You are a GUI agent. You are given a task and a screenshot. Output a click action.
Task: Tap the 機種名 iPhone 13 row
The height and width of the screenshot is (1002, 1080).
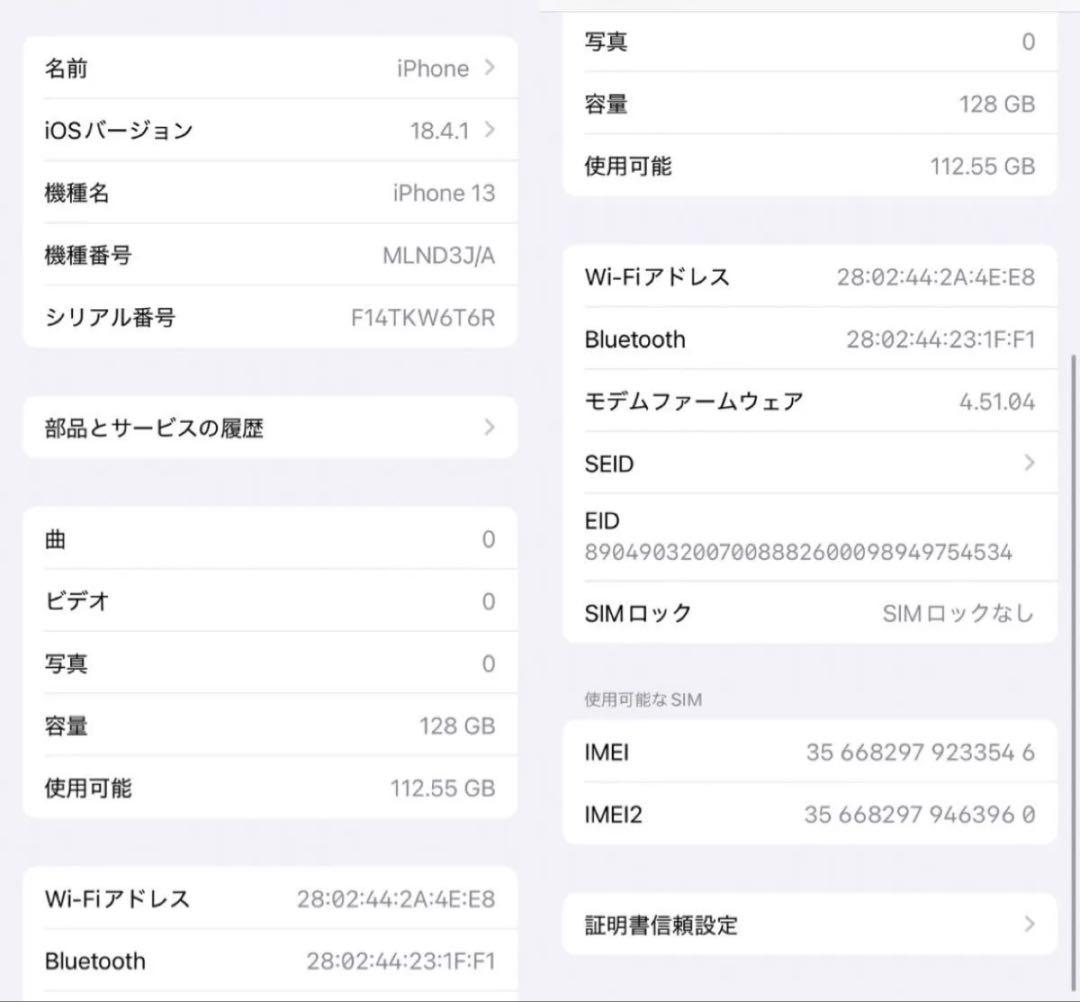click(x=270, y=192)
